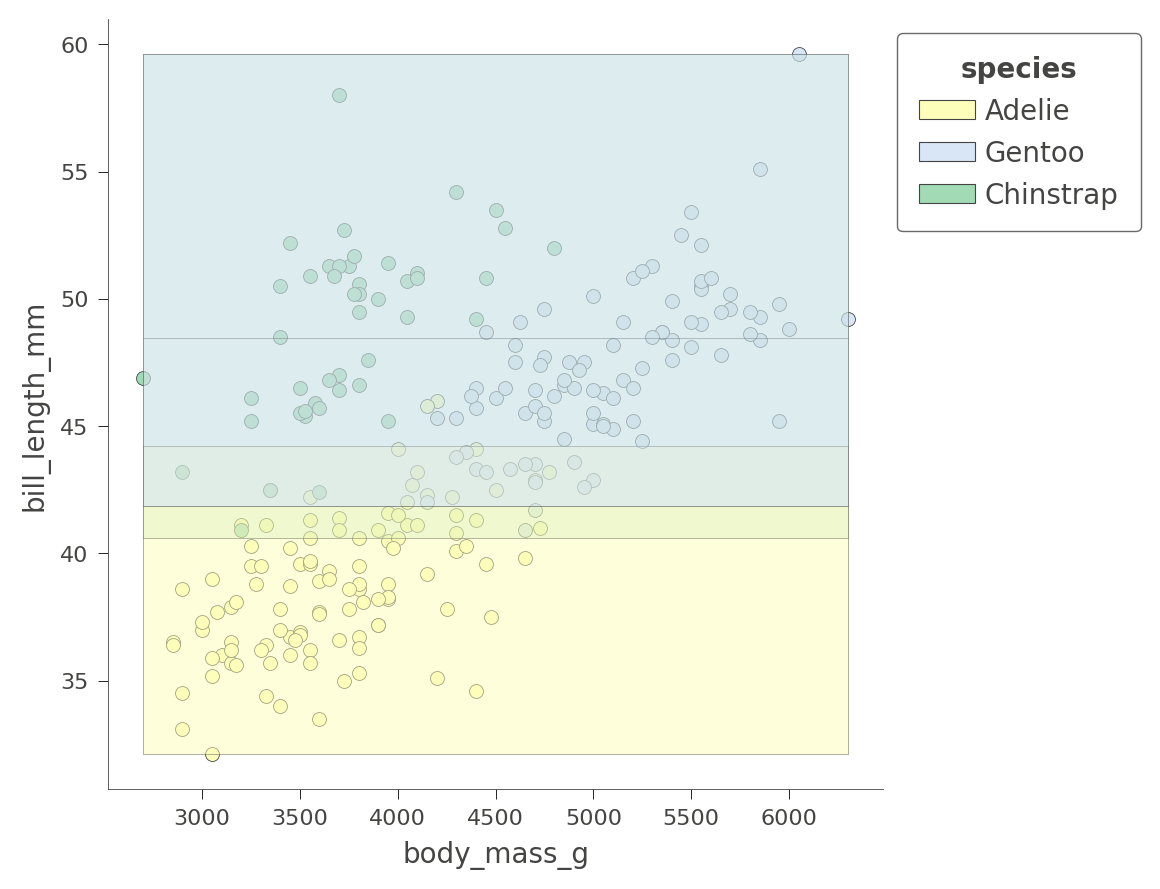1160x889 pixels.
Task: Click the 3000 tick on the x-axis
Action: (x=202, y=818)
